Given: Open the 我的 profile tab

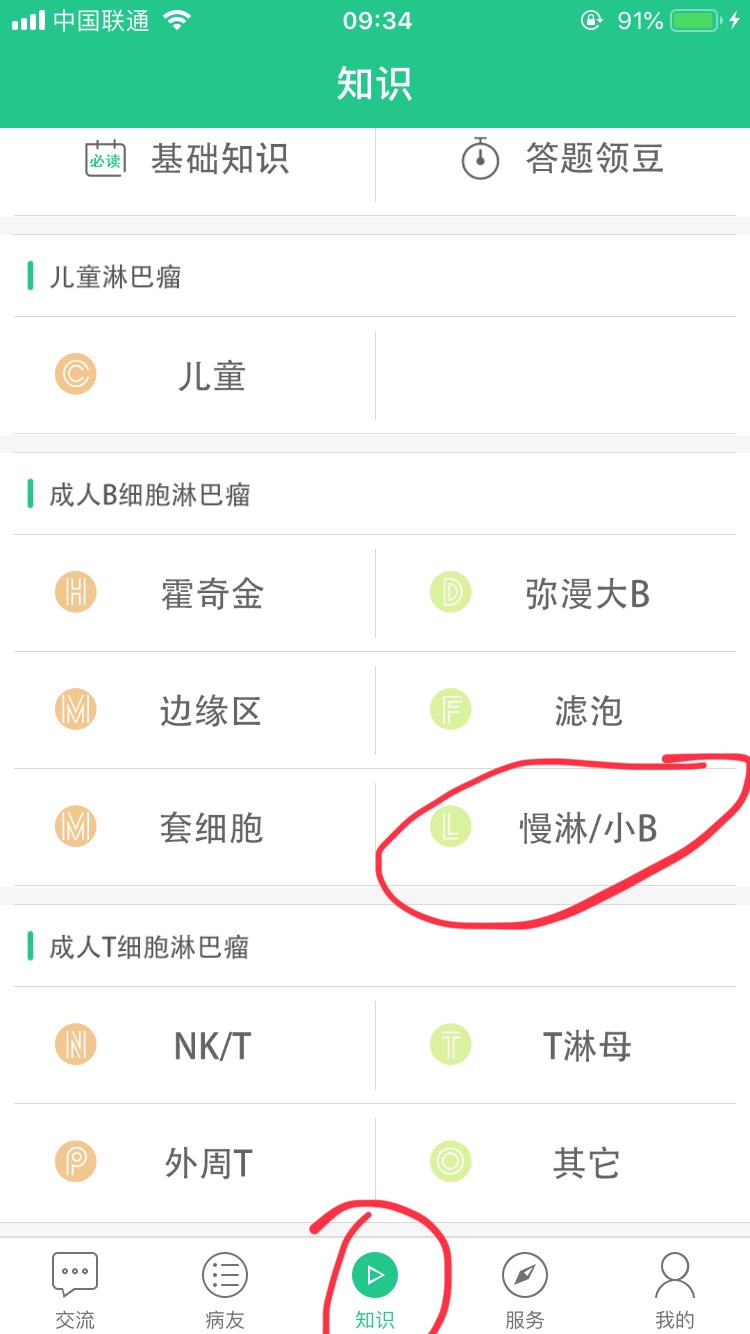Looking at the screenshot, I should pos(675,1289).
